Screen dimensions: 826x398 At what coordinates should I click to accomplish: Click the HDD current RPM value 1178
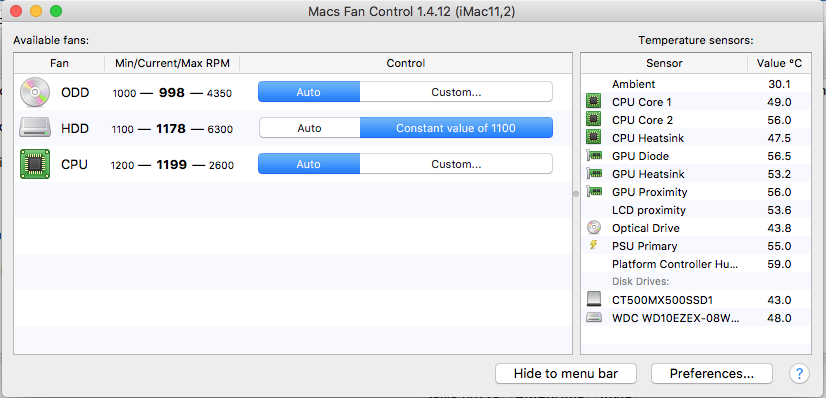pyautogui.click(x=171, y=128)
